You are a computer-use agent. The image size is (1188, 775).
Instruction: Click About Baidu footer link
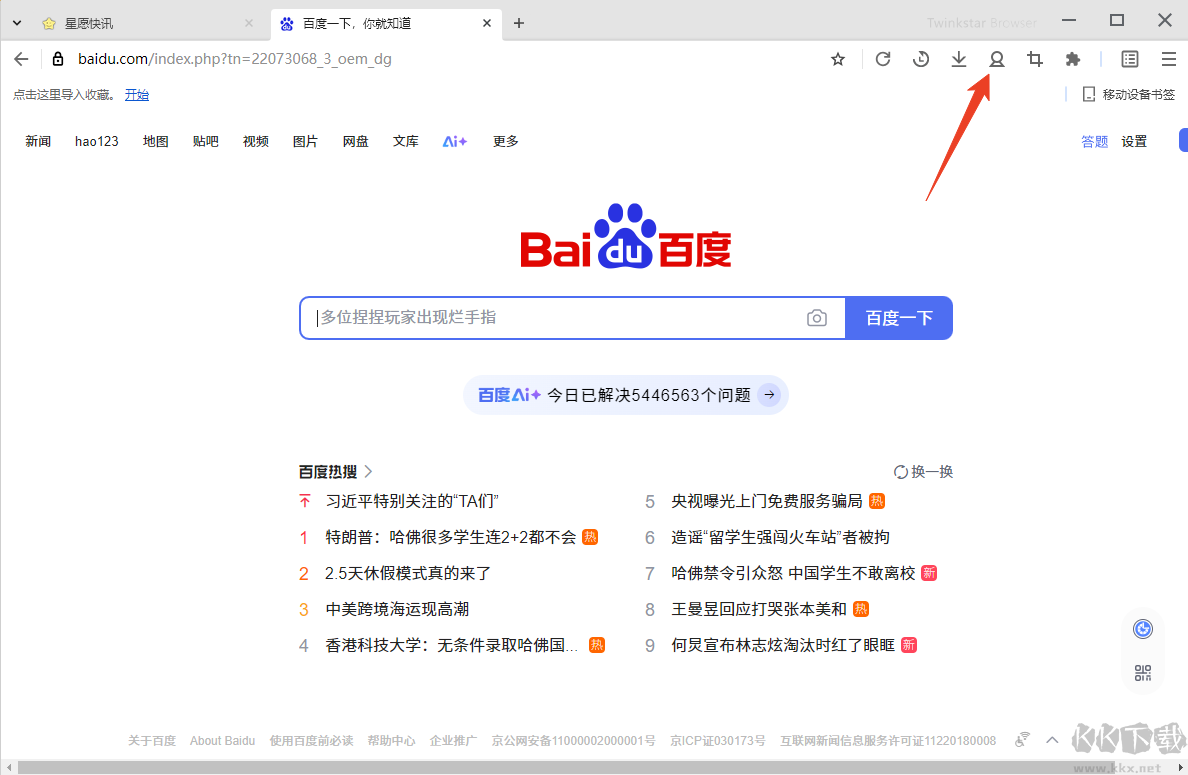tap(222, 740)
